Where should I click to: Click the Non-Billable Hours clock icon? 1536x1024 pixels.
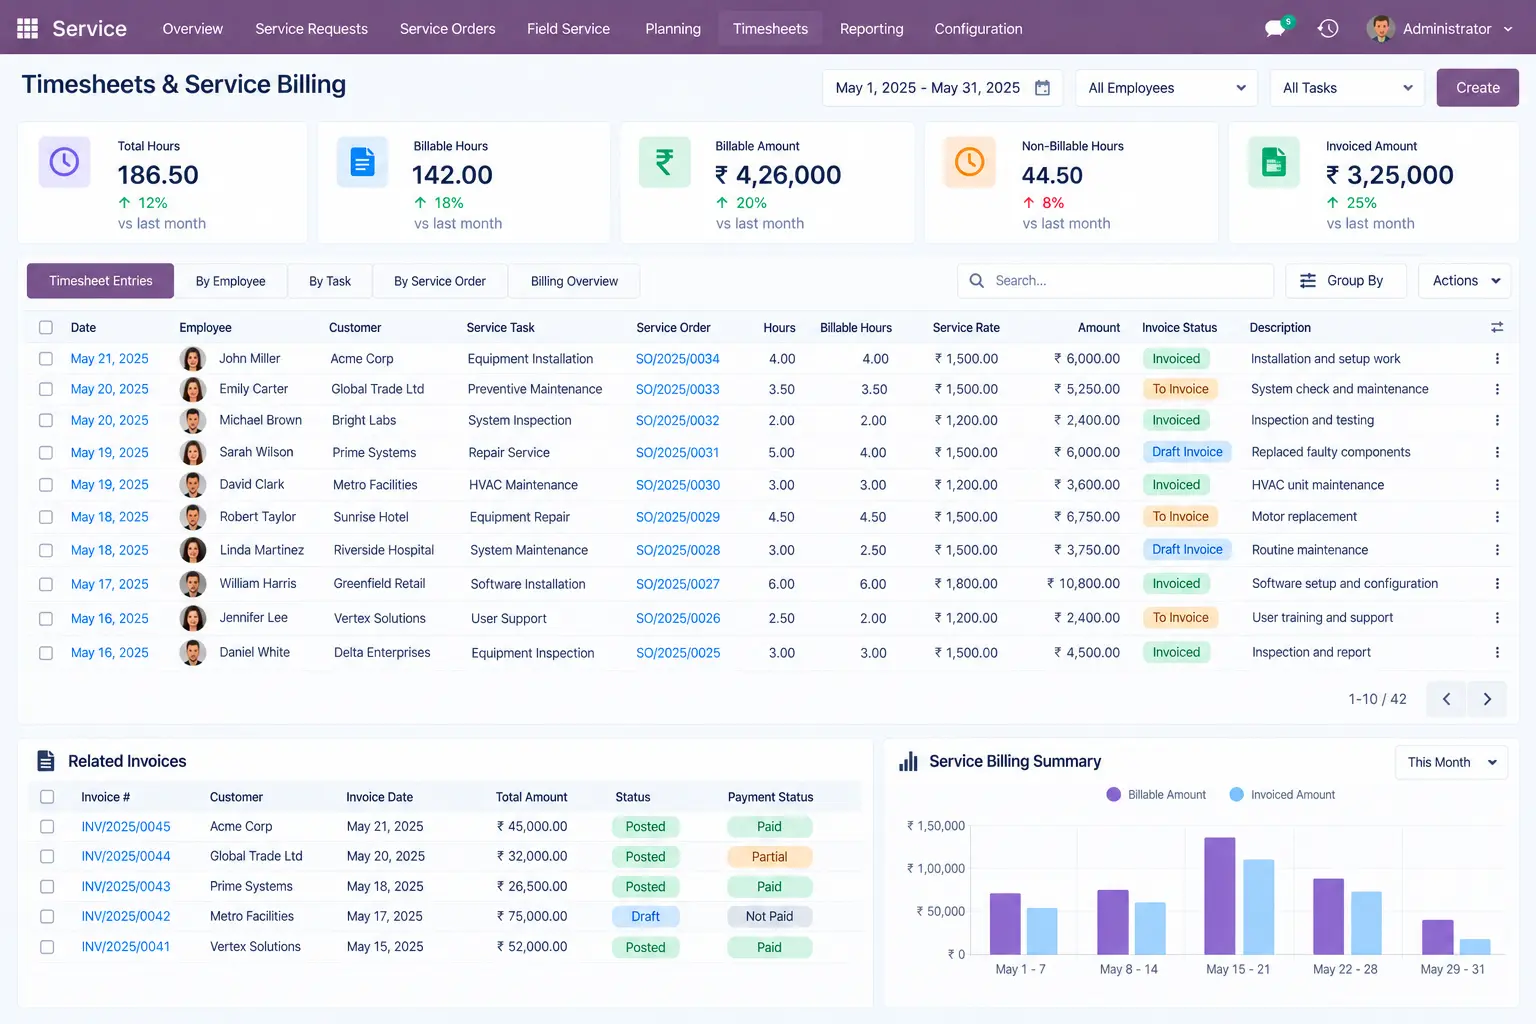[x=970, y=161]
